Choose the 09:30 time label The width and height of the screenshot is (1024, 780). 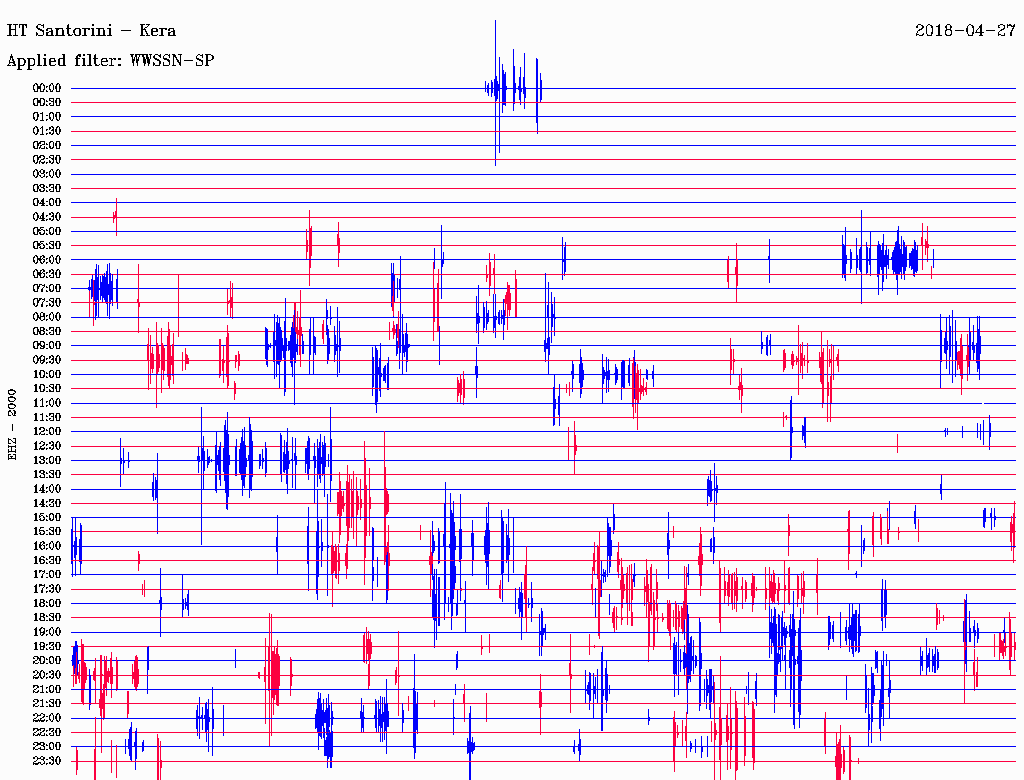[x=47, y=360]
